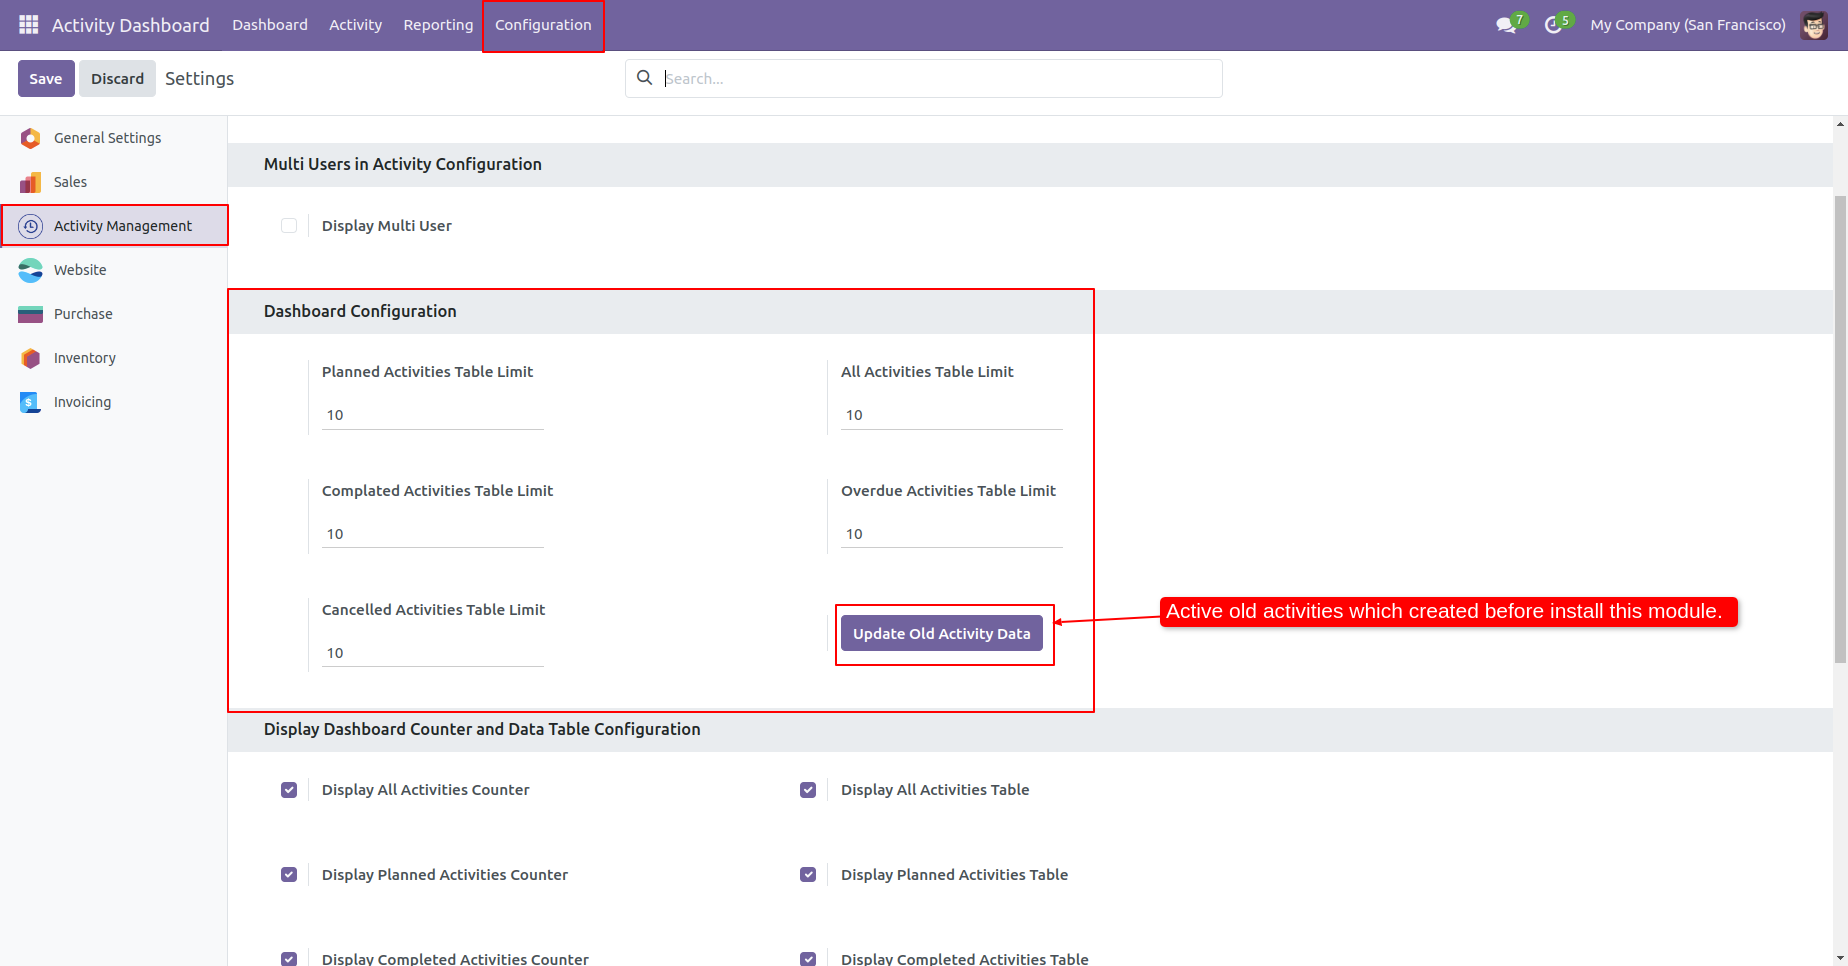Screen dimensions: 1848x966
Task: Edit Planned Activities Table Limit value
Action: click(x=433, y=415)
